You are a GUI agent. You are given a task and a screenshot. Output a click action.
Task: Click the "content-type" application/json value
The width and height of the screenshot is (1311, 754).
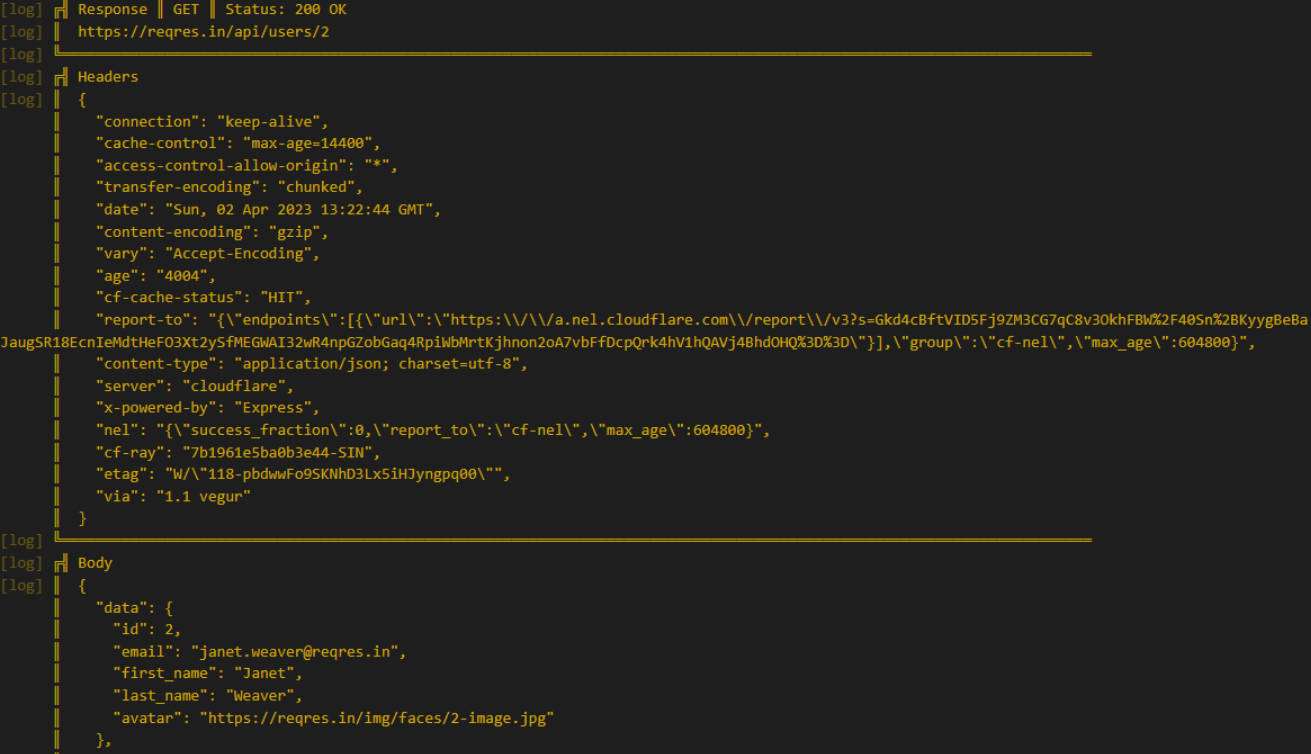(381, 364)
